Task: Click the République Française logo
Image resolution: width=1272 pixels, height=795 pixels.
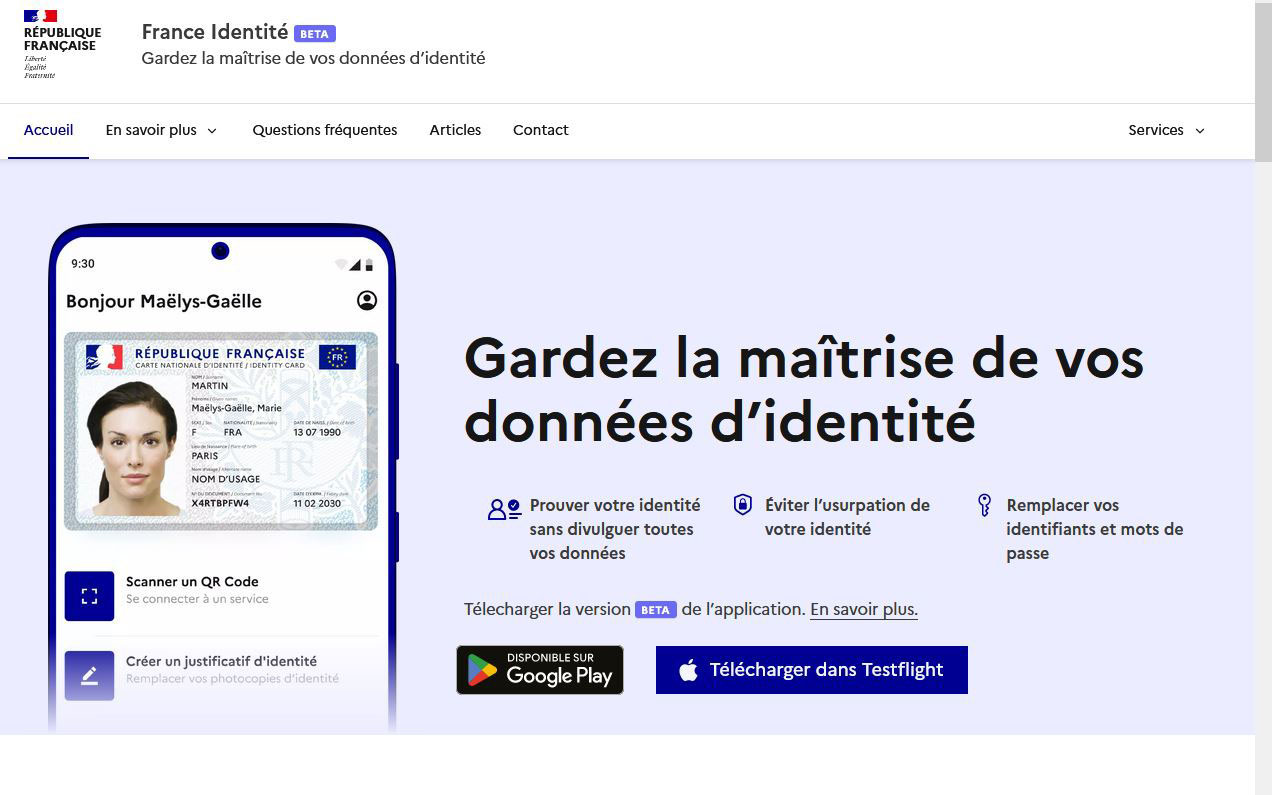Action: [x=62, y=44]
